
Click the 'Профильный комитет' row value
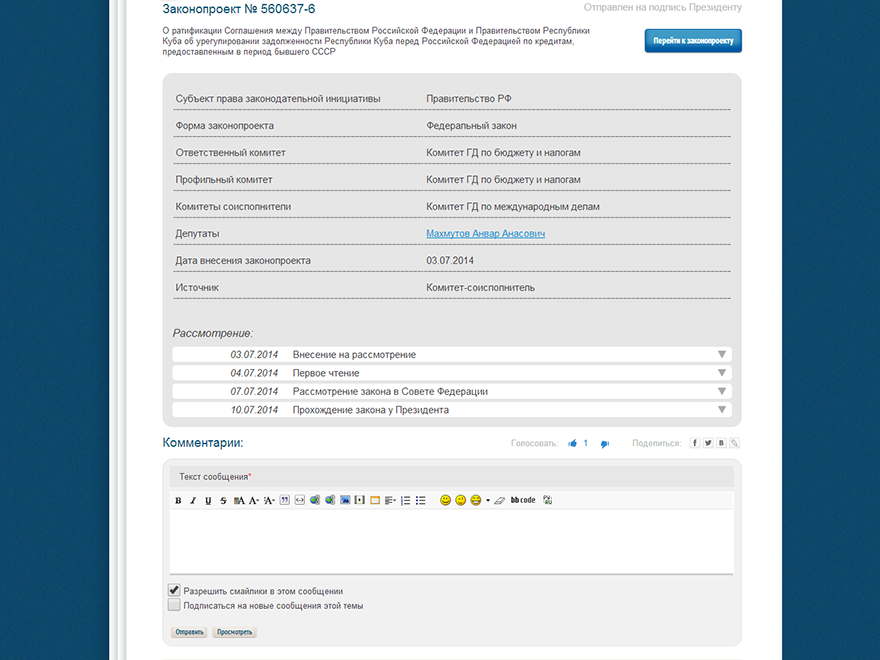tap(503, 180)
